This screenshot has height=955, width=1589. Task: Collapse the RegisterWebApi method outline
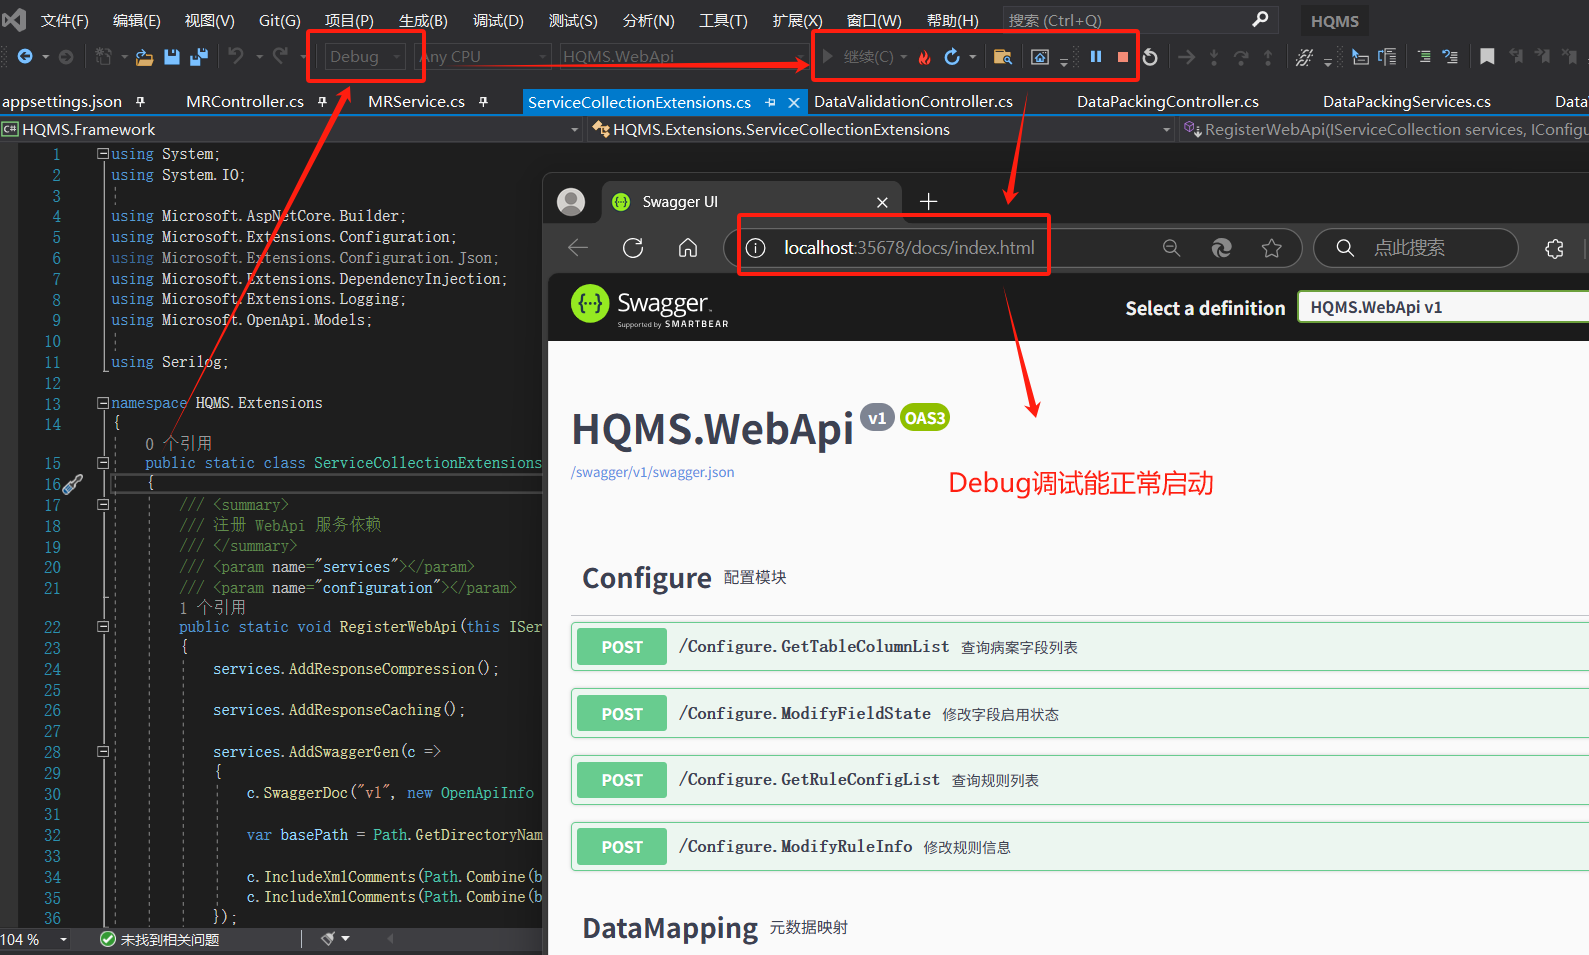(103, 627)
